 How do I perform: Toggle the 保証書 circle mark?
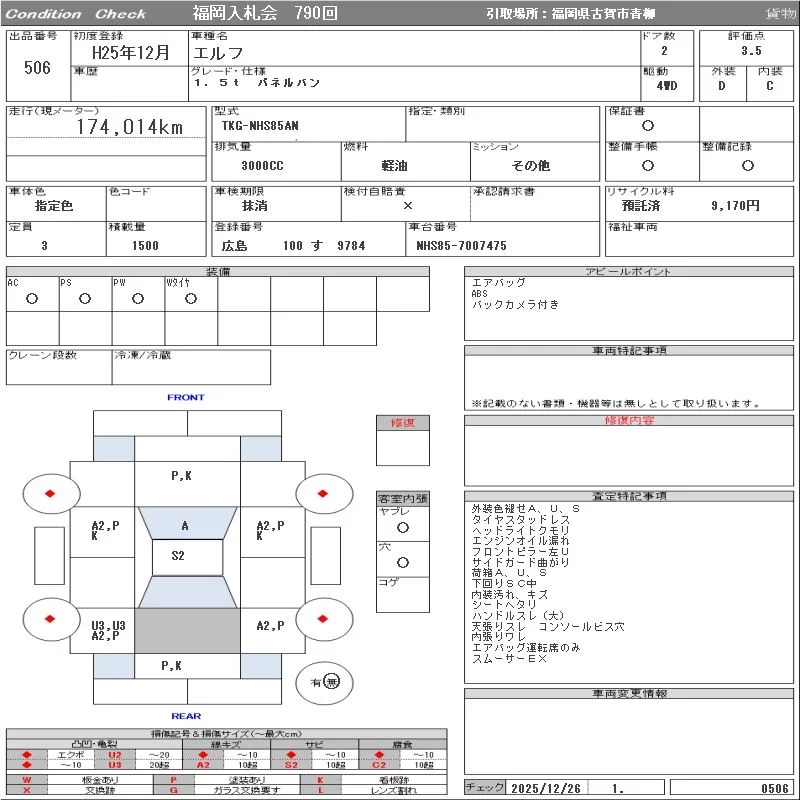[648, 126]
